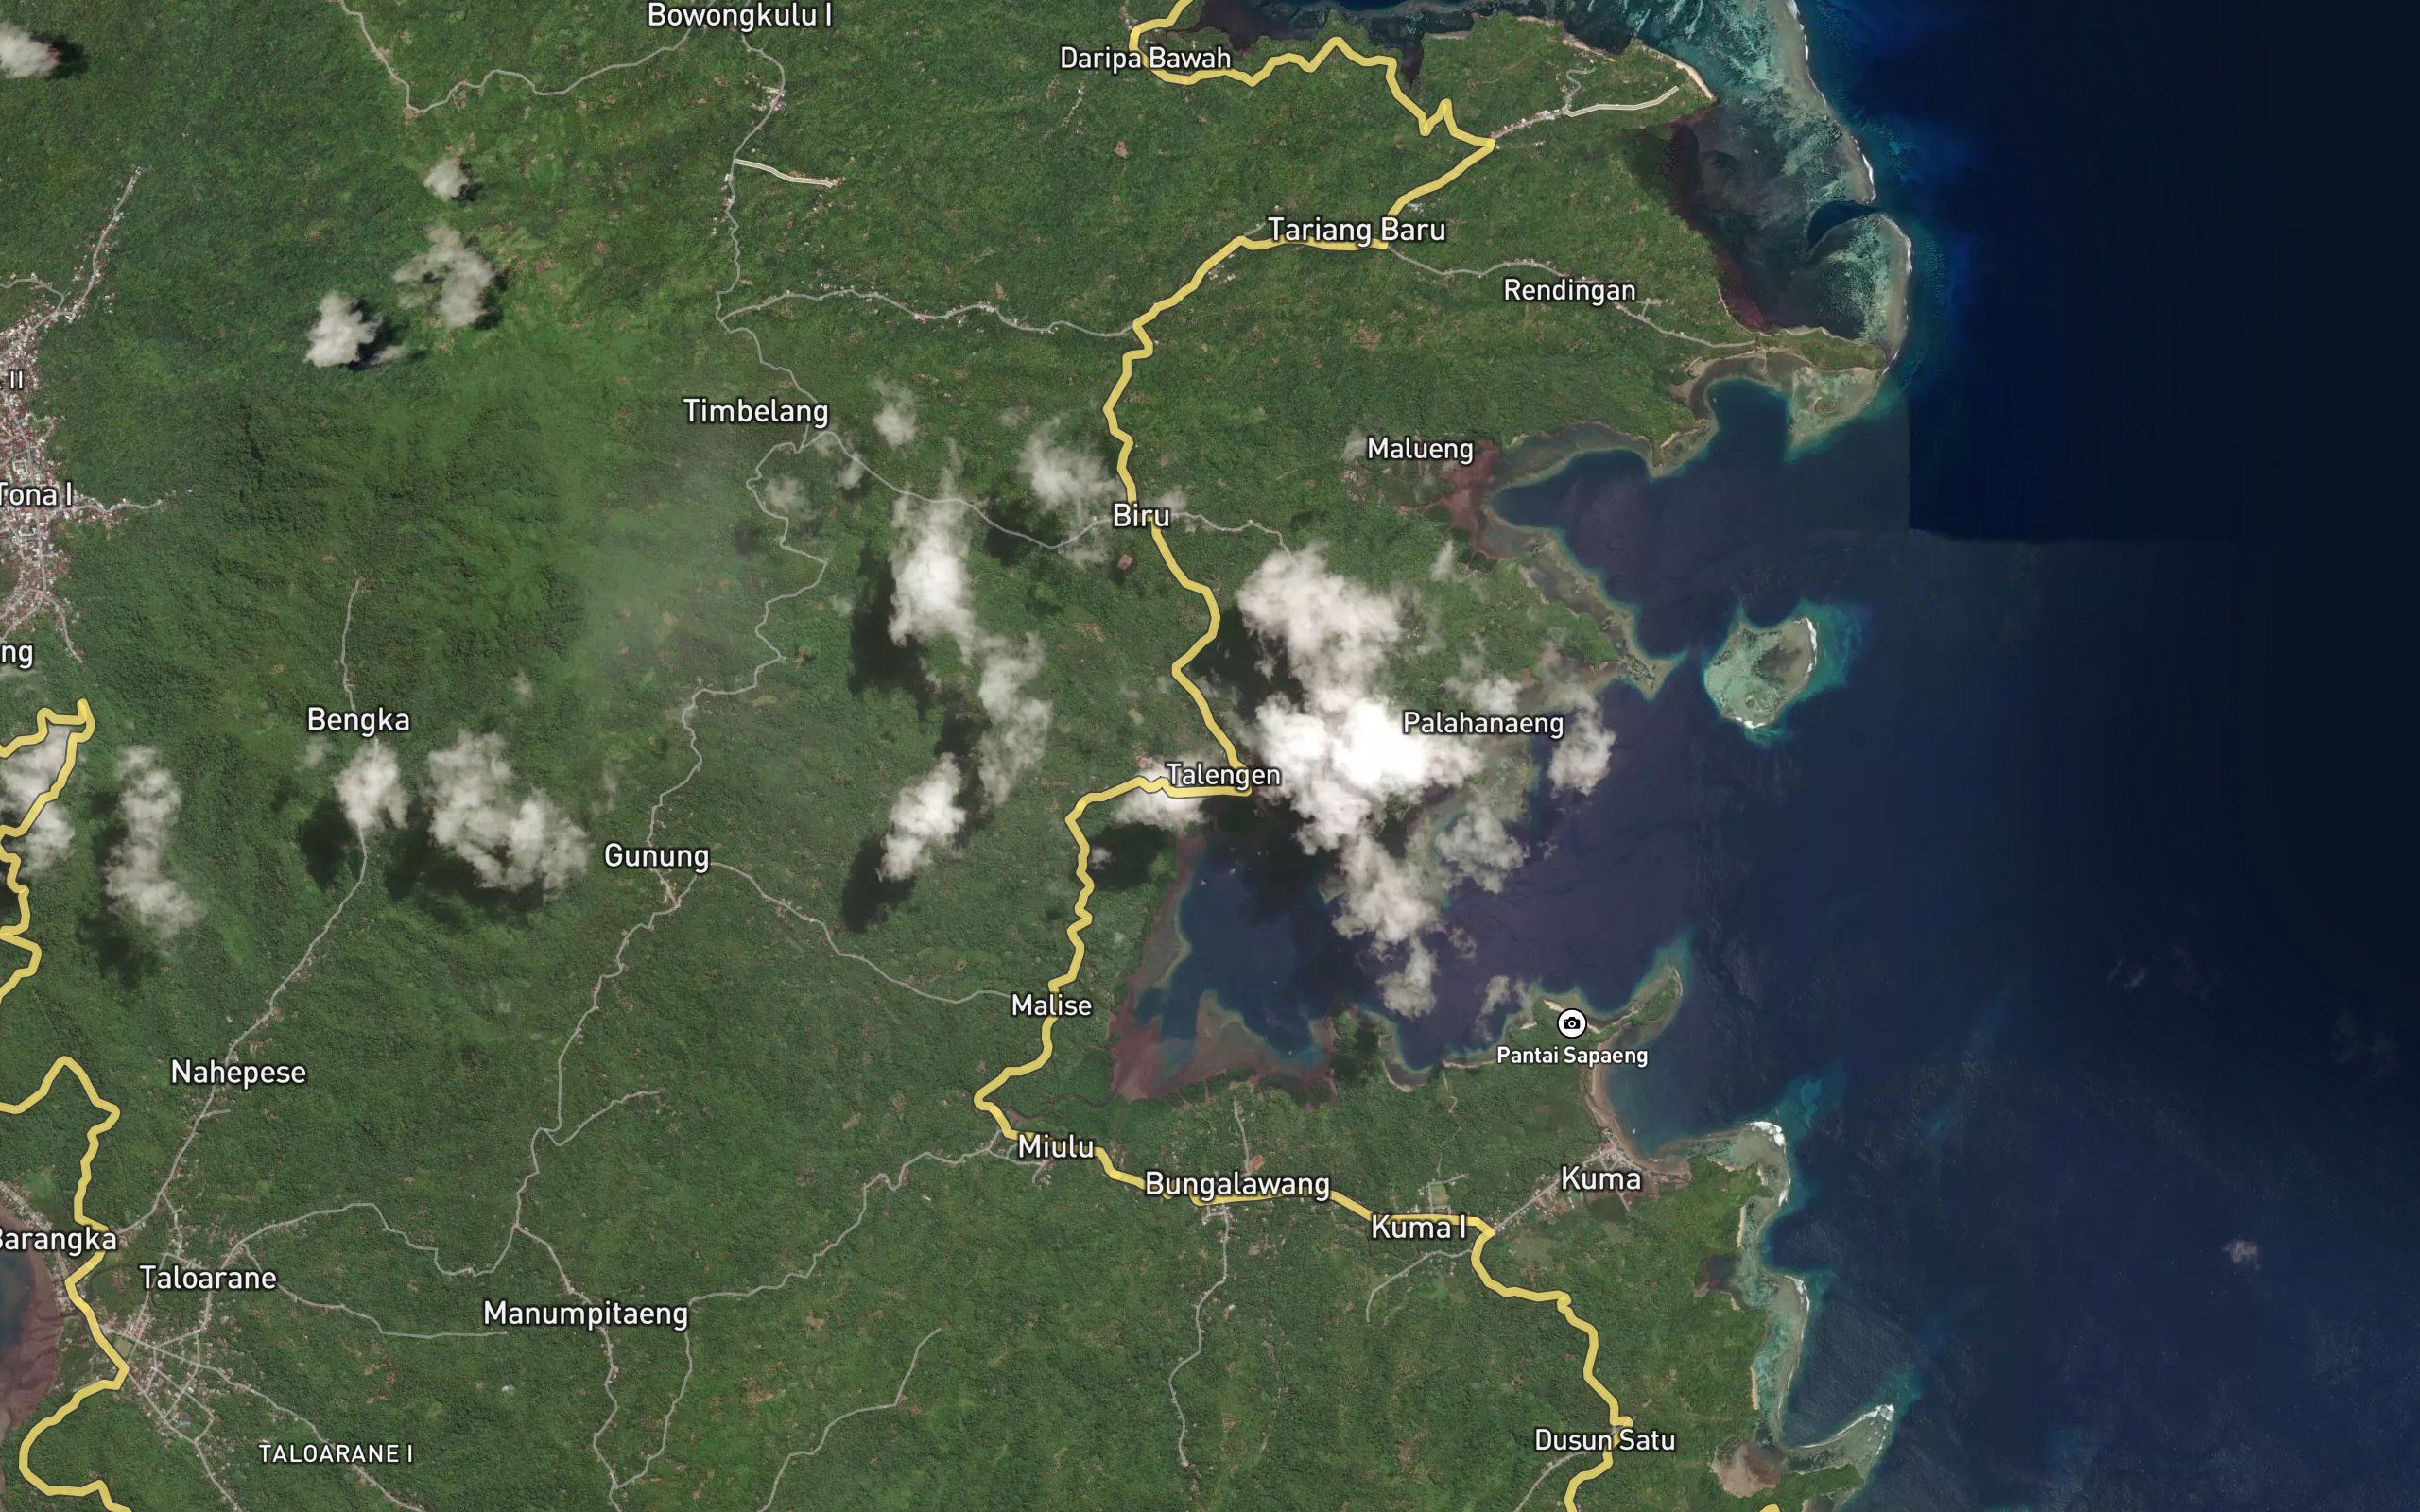The image size is (2420, 1512).
Task: Click the Bowongkulu I label
Action: click(739, 16)
